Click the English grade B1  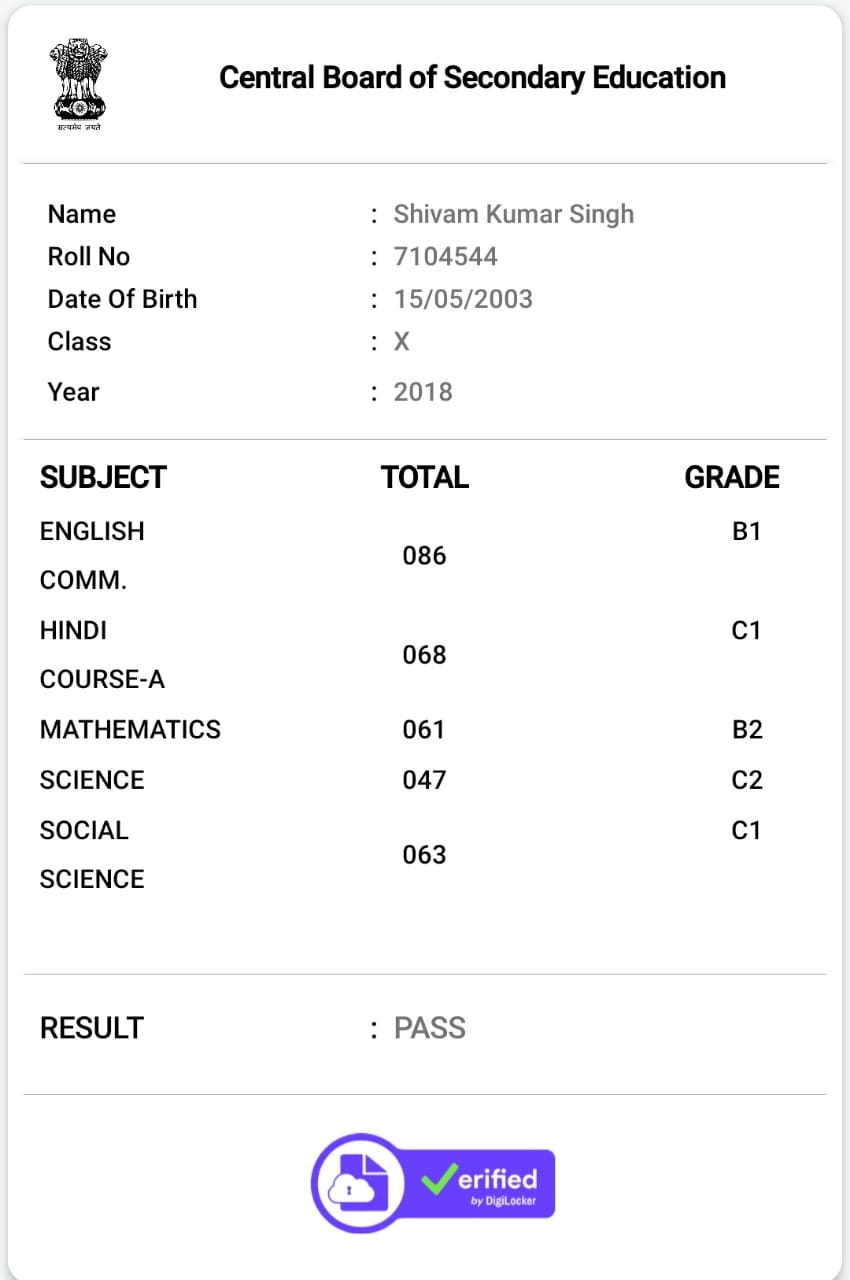[747, 531]
